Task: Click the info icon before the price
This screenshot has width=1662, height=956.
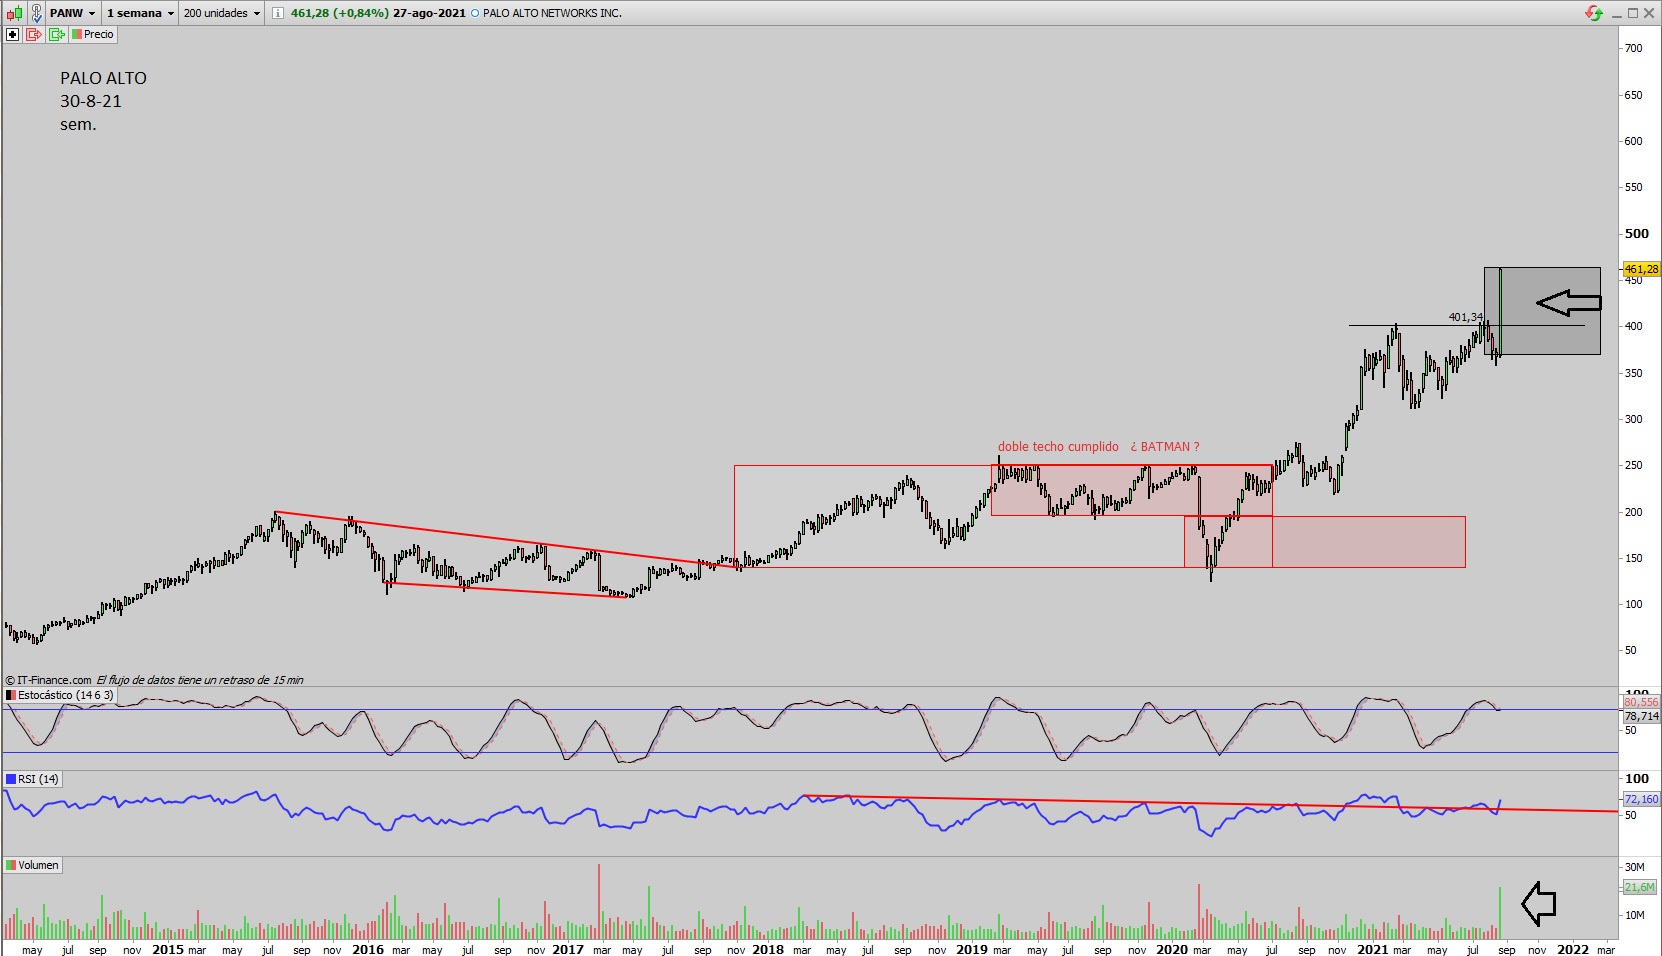Action: [x=277, y=13]
